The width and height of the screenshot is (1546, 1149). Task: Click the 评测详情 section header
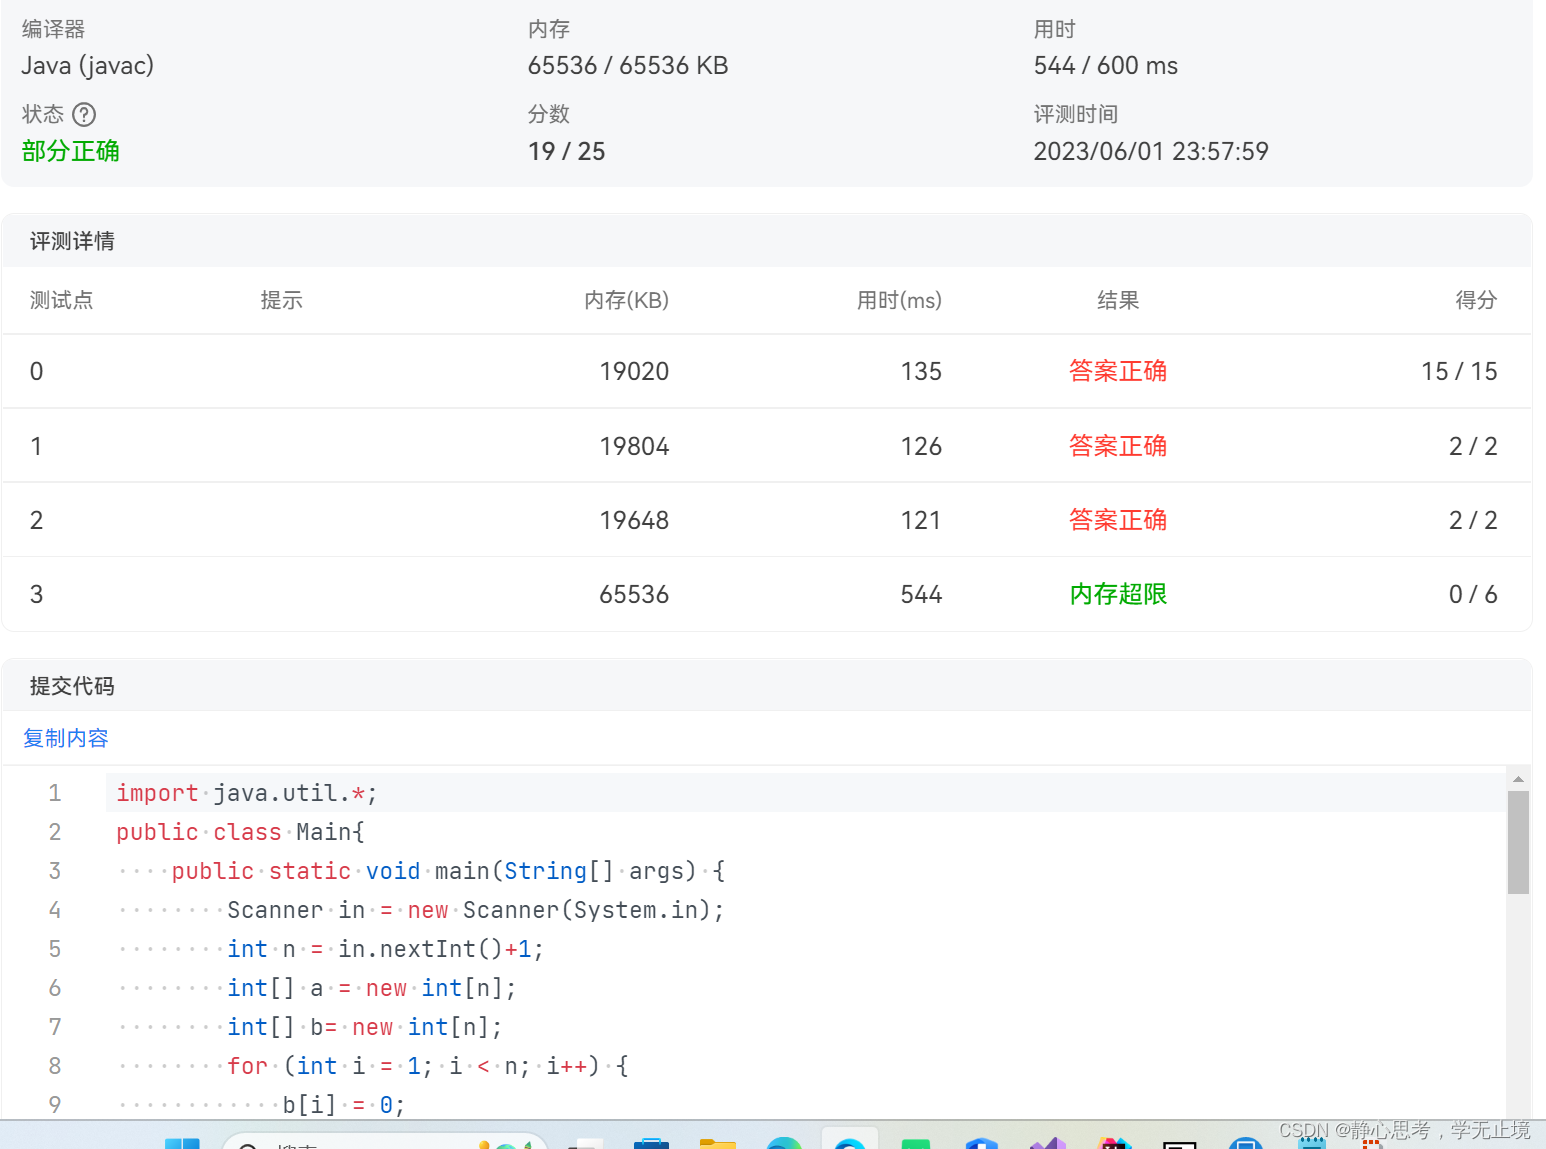tap(71, 240)
